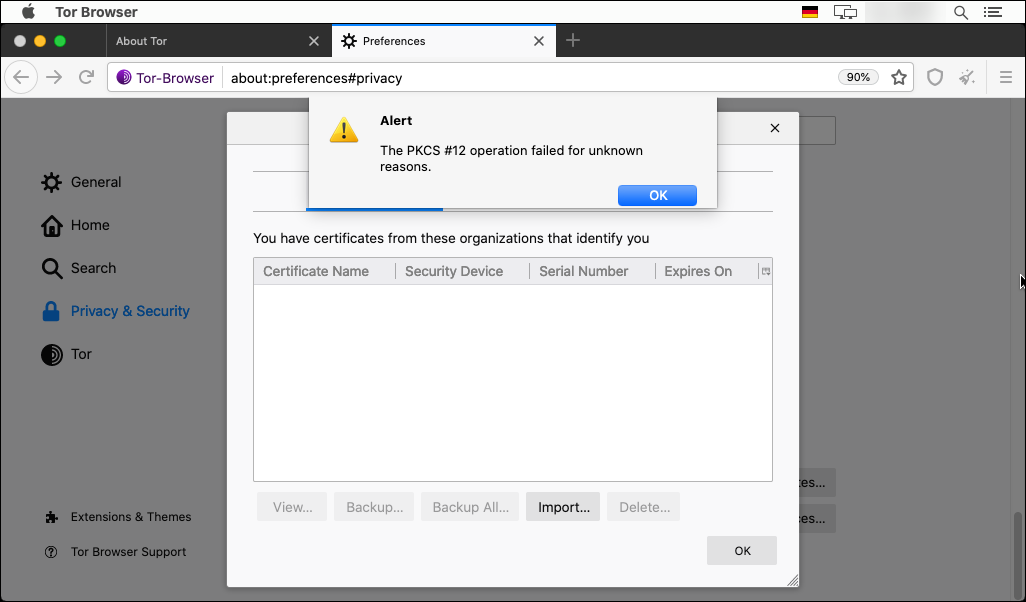The width and height of the screenshot is (1026, 602).
Task: Click the reload page icon
Action: pos(87,77)
